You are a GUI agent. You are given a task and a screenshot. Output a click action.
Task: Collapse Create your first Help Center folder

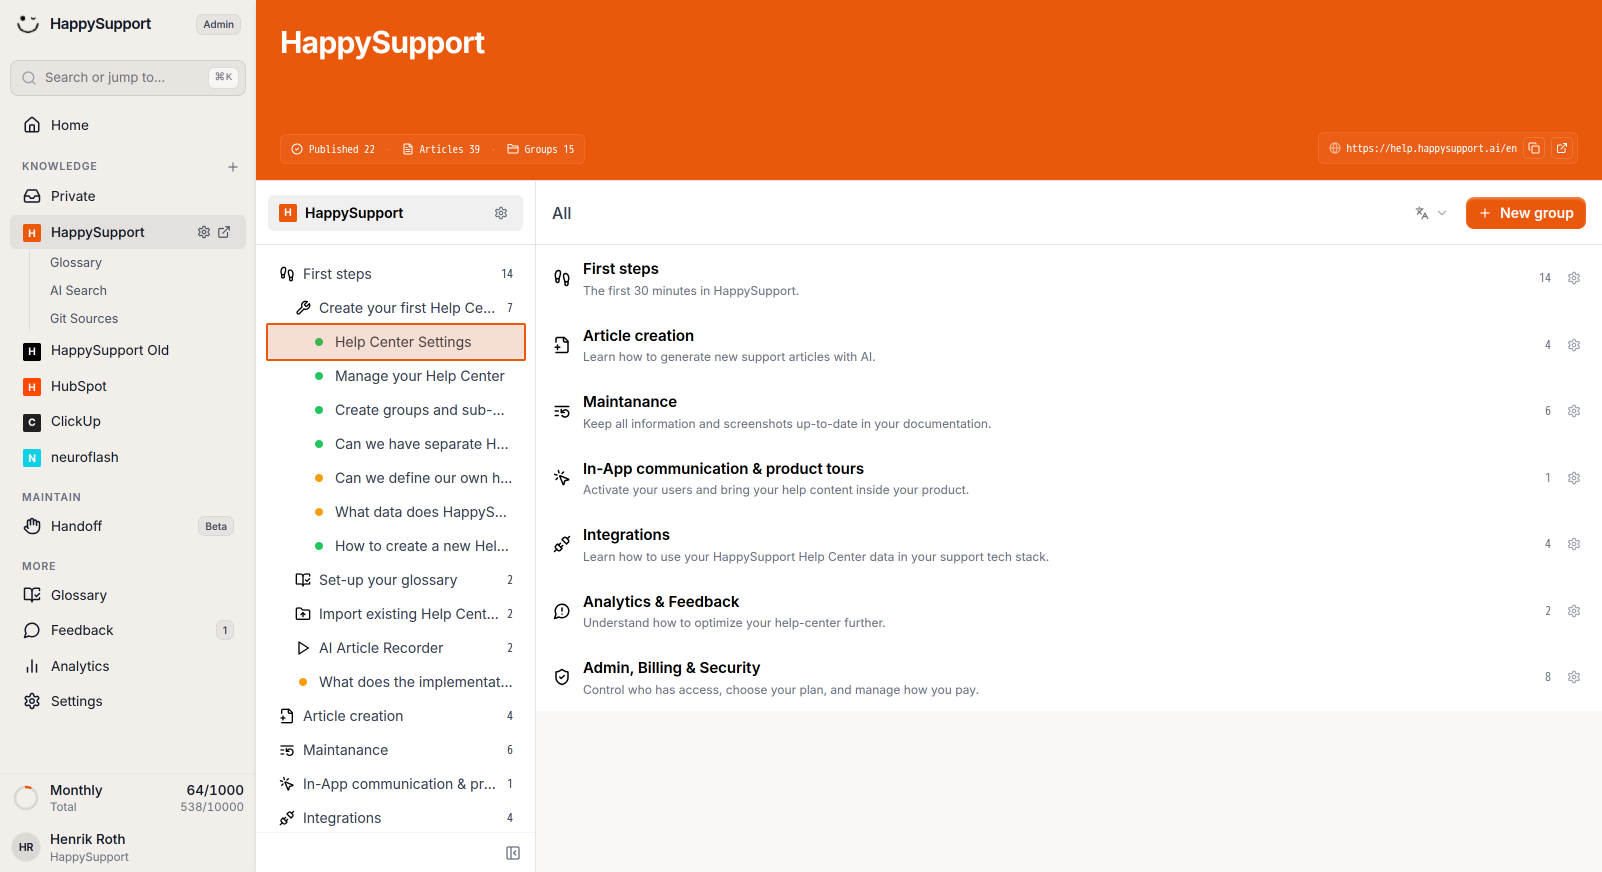click(x=396, y=308)
